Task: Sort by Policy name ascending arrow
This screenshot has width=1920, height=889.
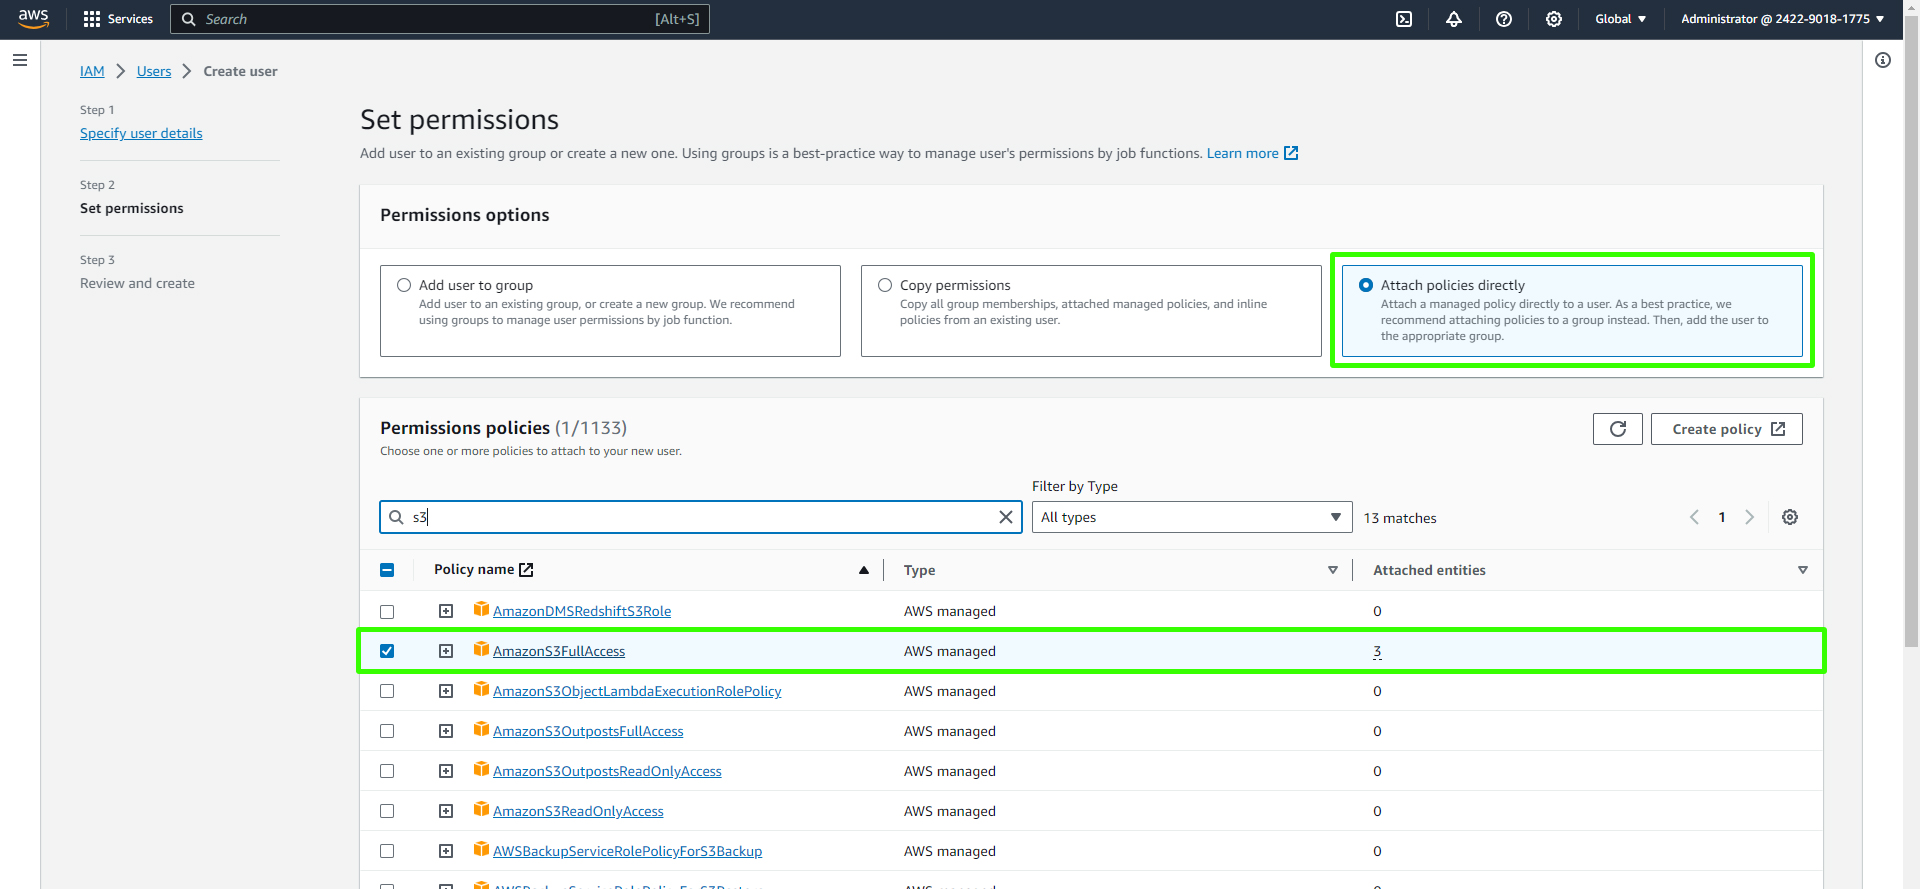Action: point(864,570)
